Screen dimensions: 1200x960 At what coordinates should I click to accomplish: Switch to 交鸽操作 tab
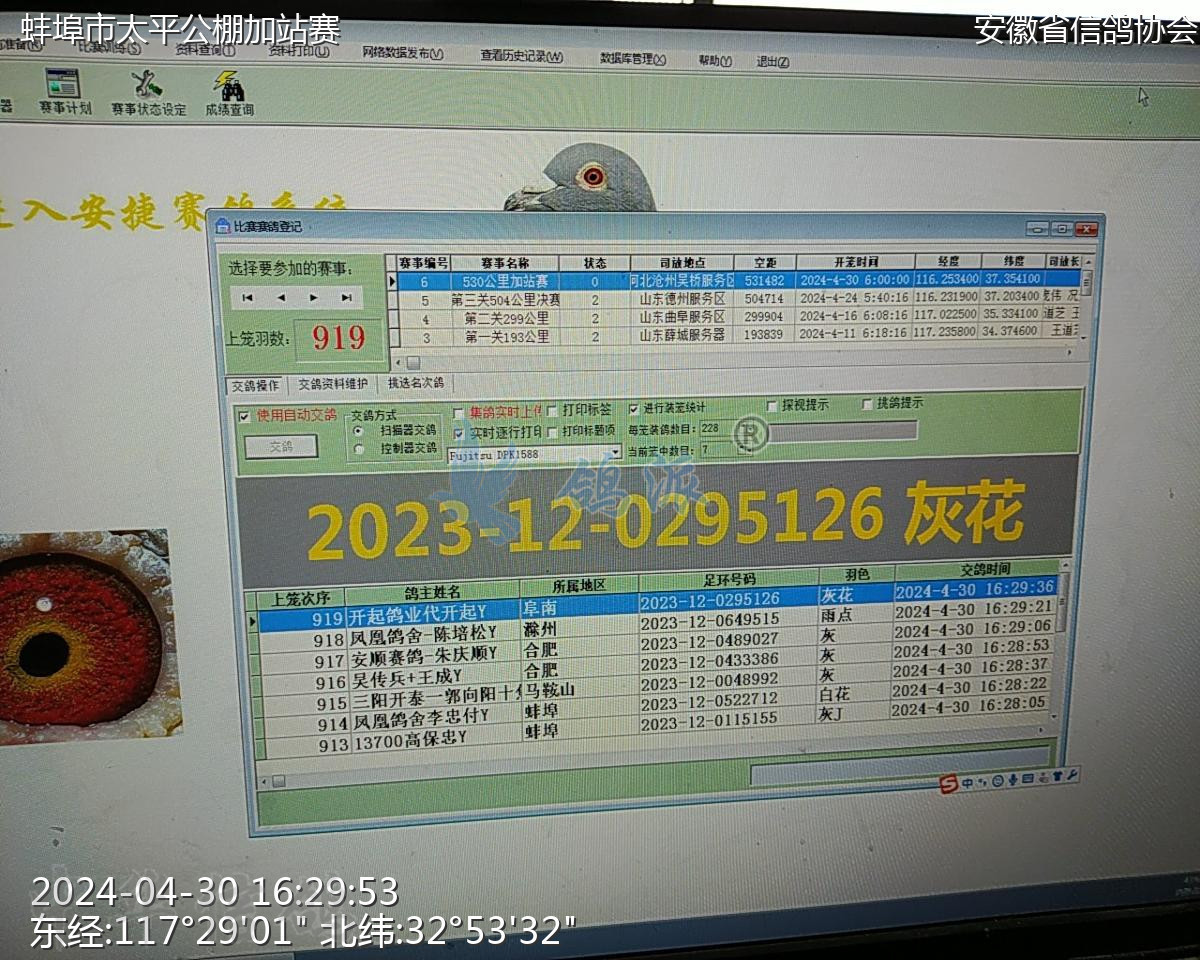click(x=255, y=385)
